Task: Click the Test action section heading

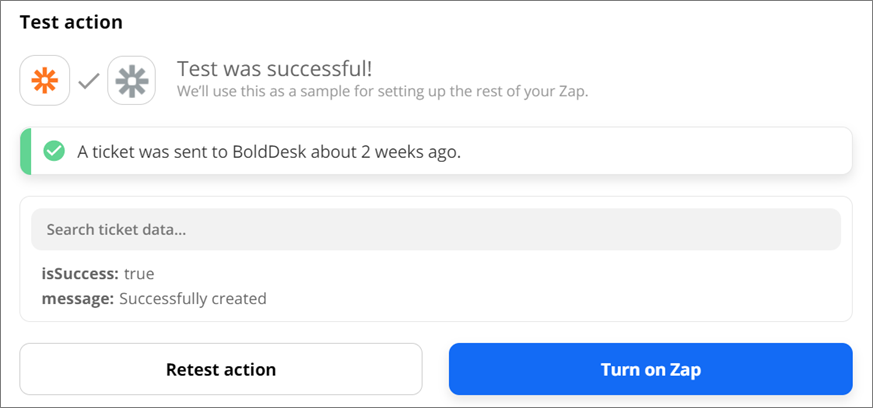Action: [71, 22]
